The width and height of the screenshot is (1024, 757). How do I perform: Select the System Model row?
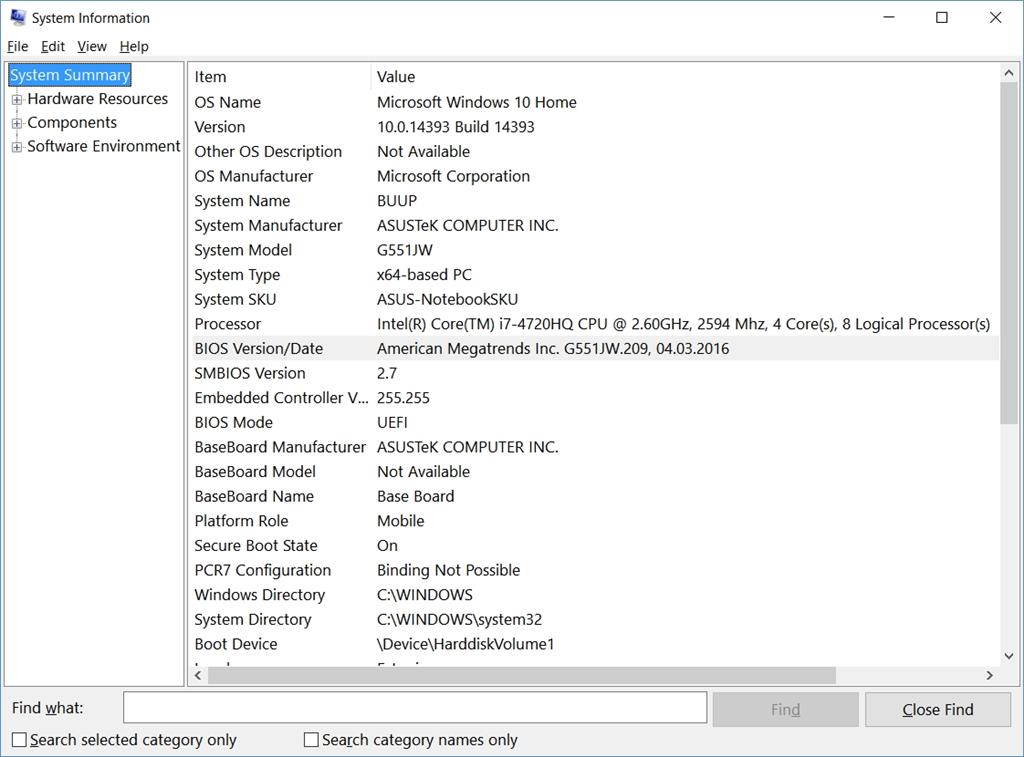(594, 250)
